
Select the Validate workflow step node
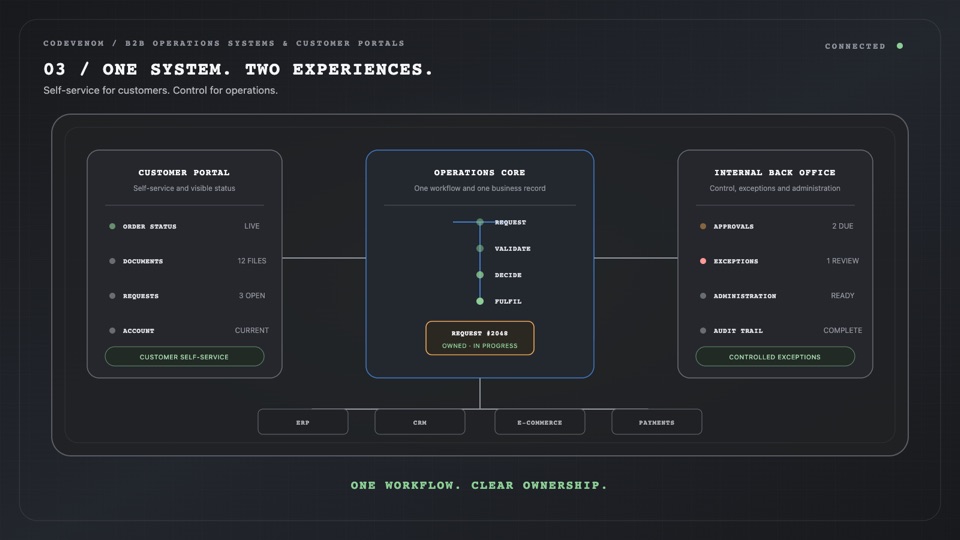click(x=480, y=249)
